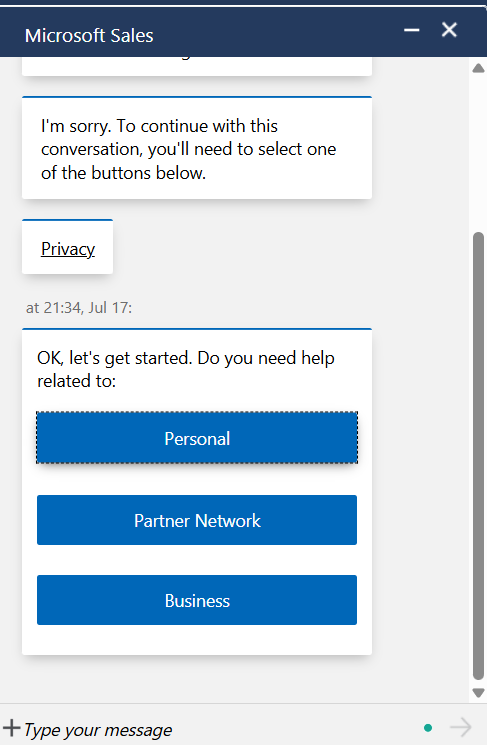Viewport: 487px width, 745px height.
Task: Minimize the Microsoft Sales chat window
Action: point(411,30)
